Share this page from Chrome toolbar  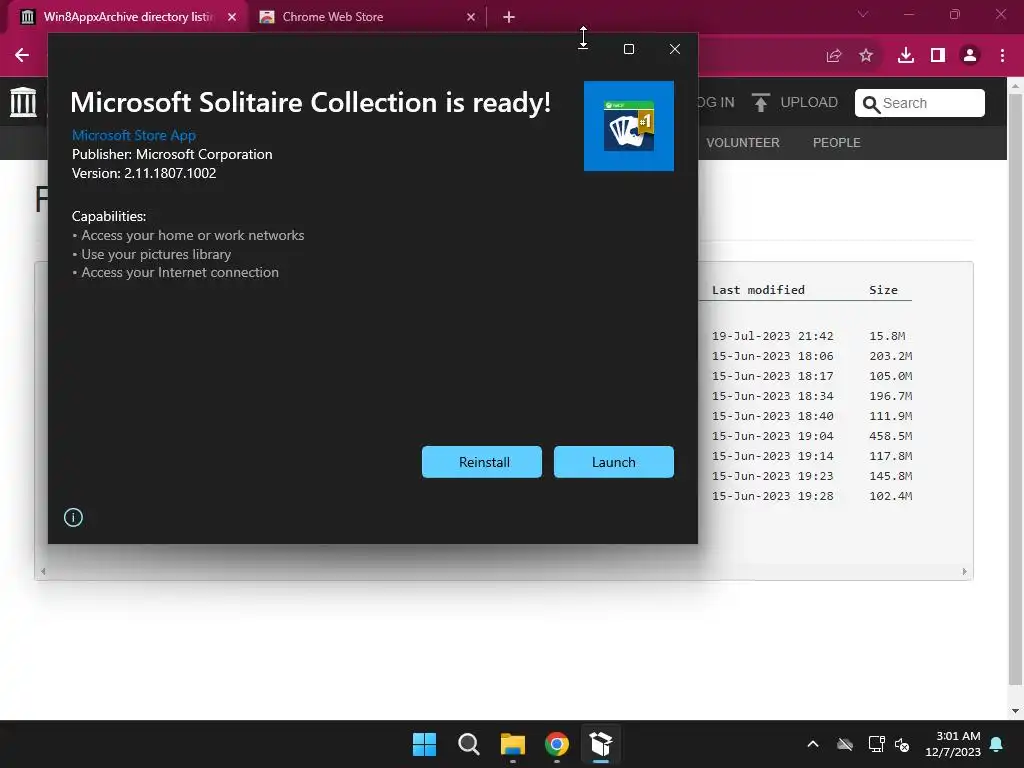click(834, 56)
